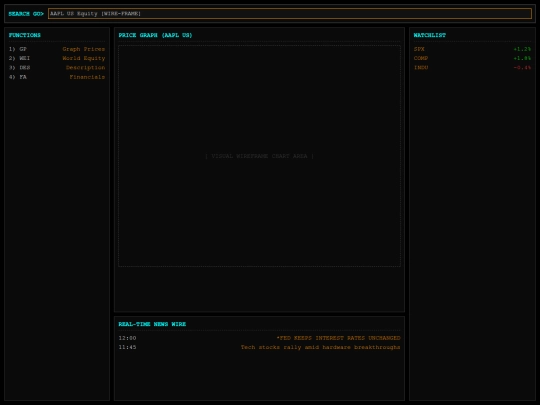
Task: Click the +1.2% change value for SPX
Action: point(522,49)
